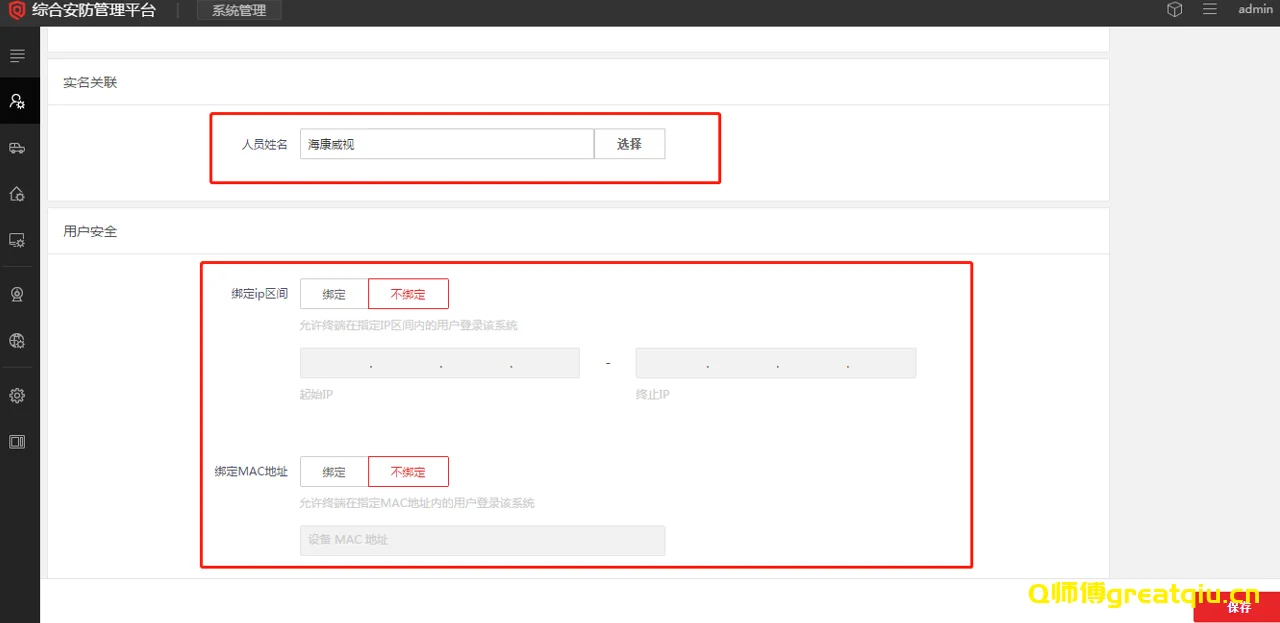Open the monitor settings sidebar icon
The image size is (1280, 623).
[x=17, y=240]
